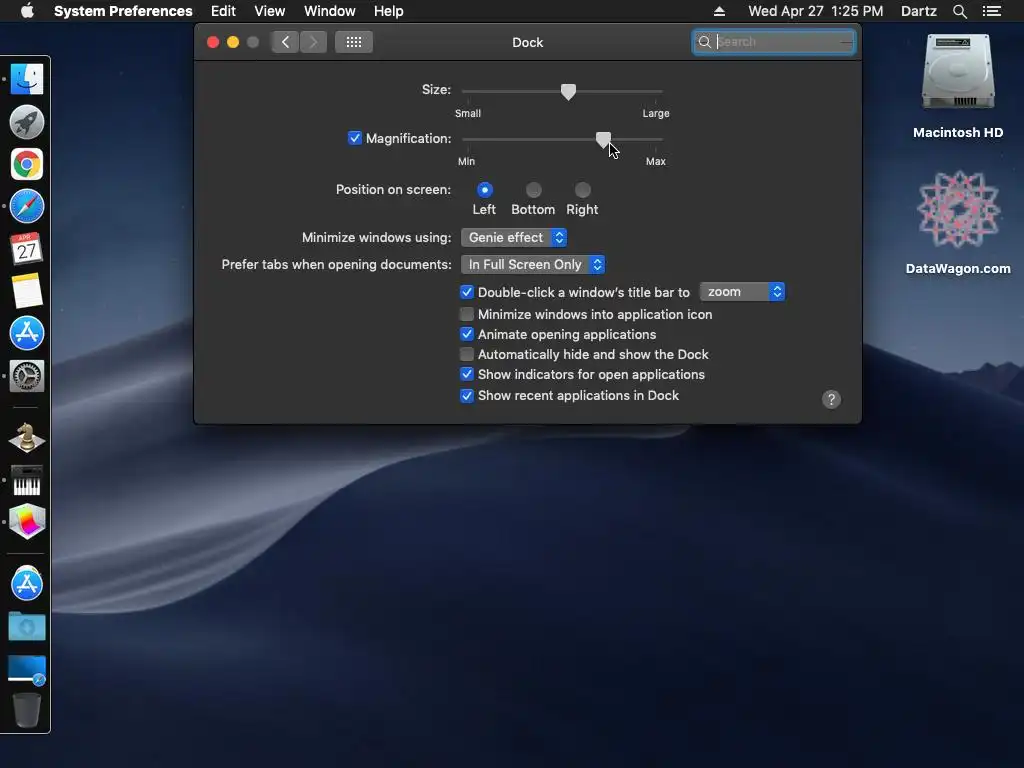Open Dartz user menu in menu bar
Viewport: 1024px width, 768px height.
tap(918, 11)
